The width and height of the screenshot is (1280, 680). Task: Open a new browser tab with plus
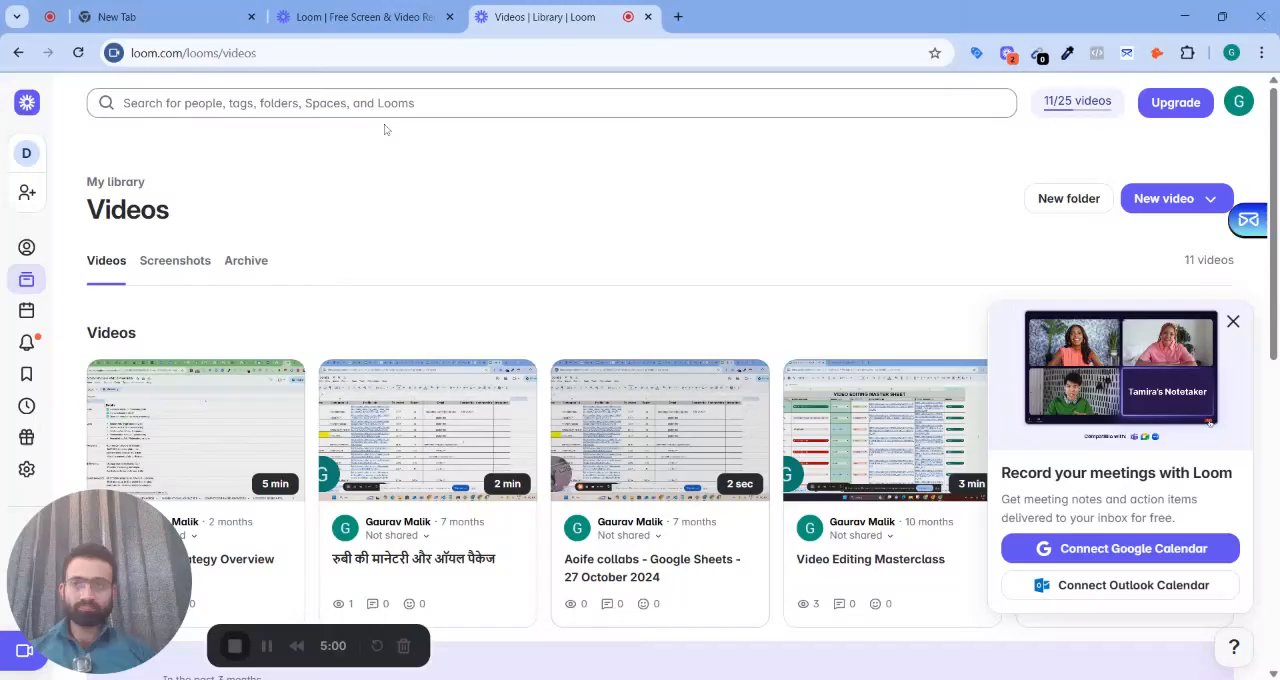[678, 17]
